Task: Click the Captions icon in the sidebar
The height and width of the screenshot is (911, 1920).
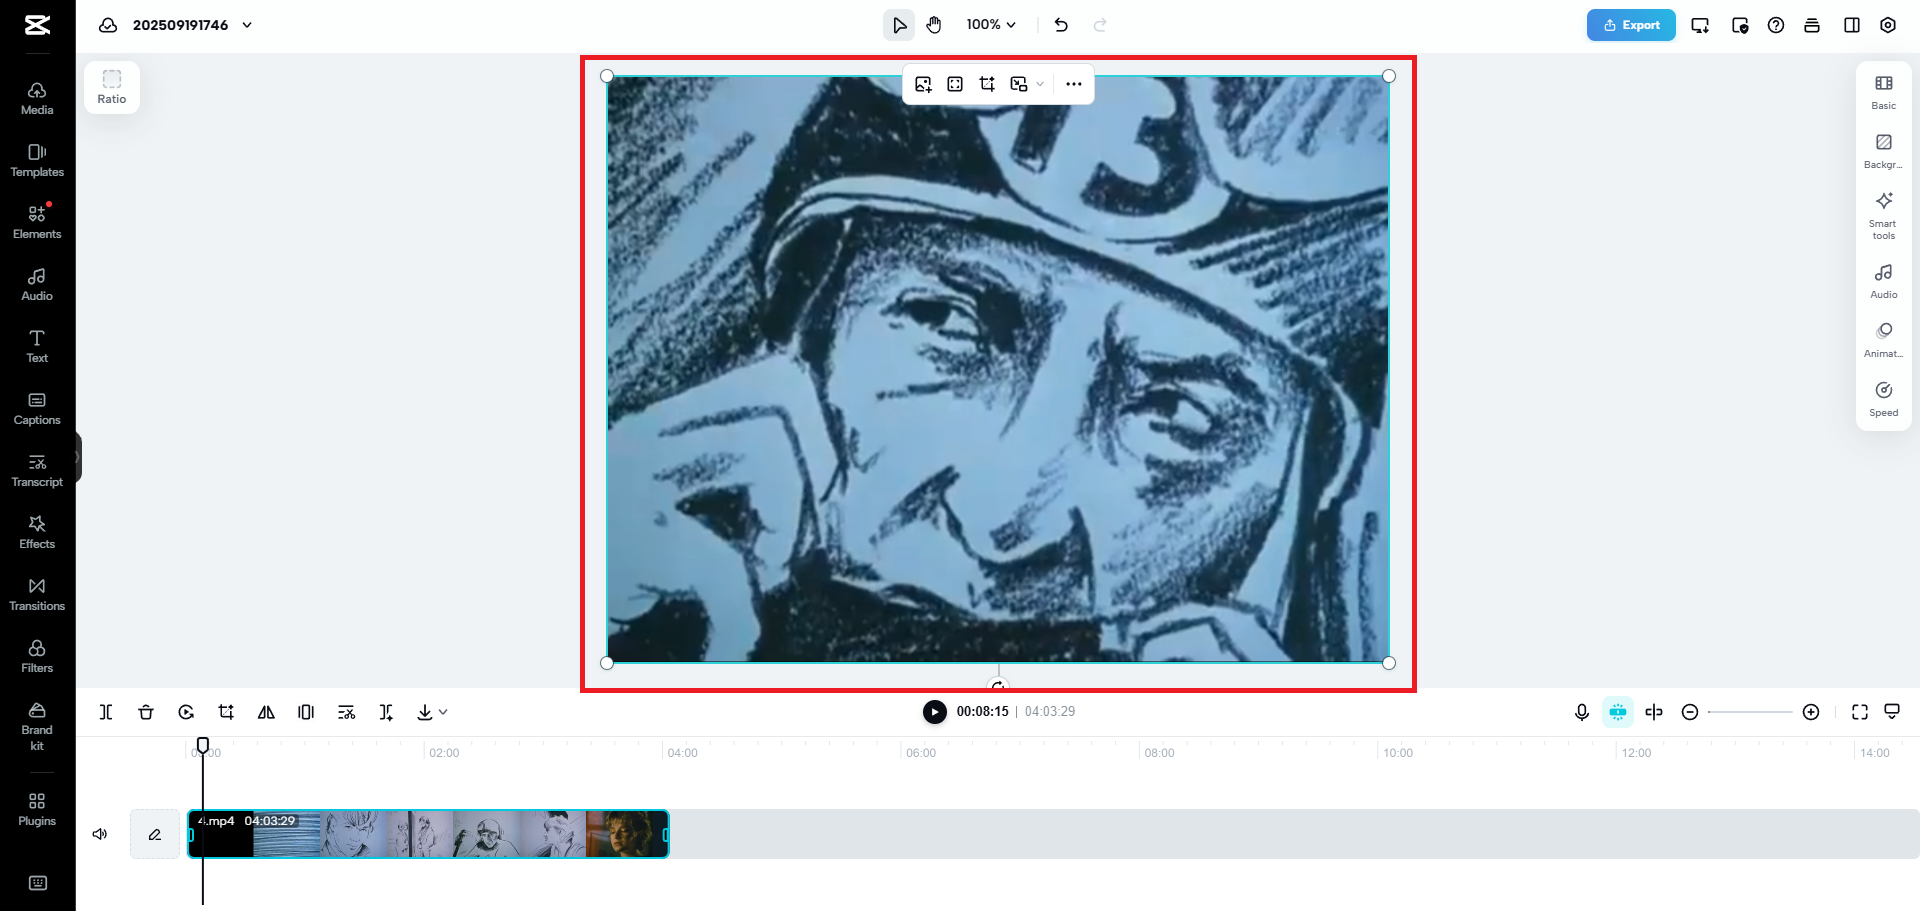Action: point(36,406)
